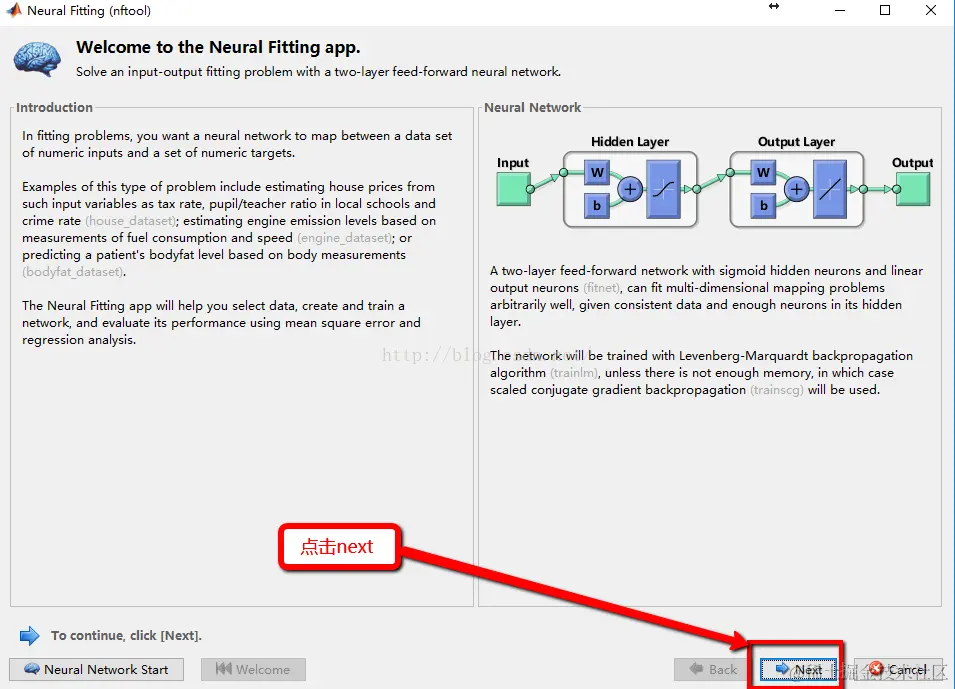Viewport: 955px width, 689px height.
Task: Click Hidden Layer sum plus circle
Action: coord(630,189)
